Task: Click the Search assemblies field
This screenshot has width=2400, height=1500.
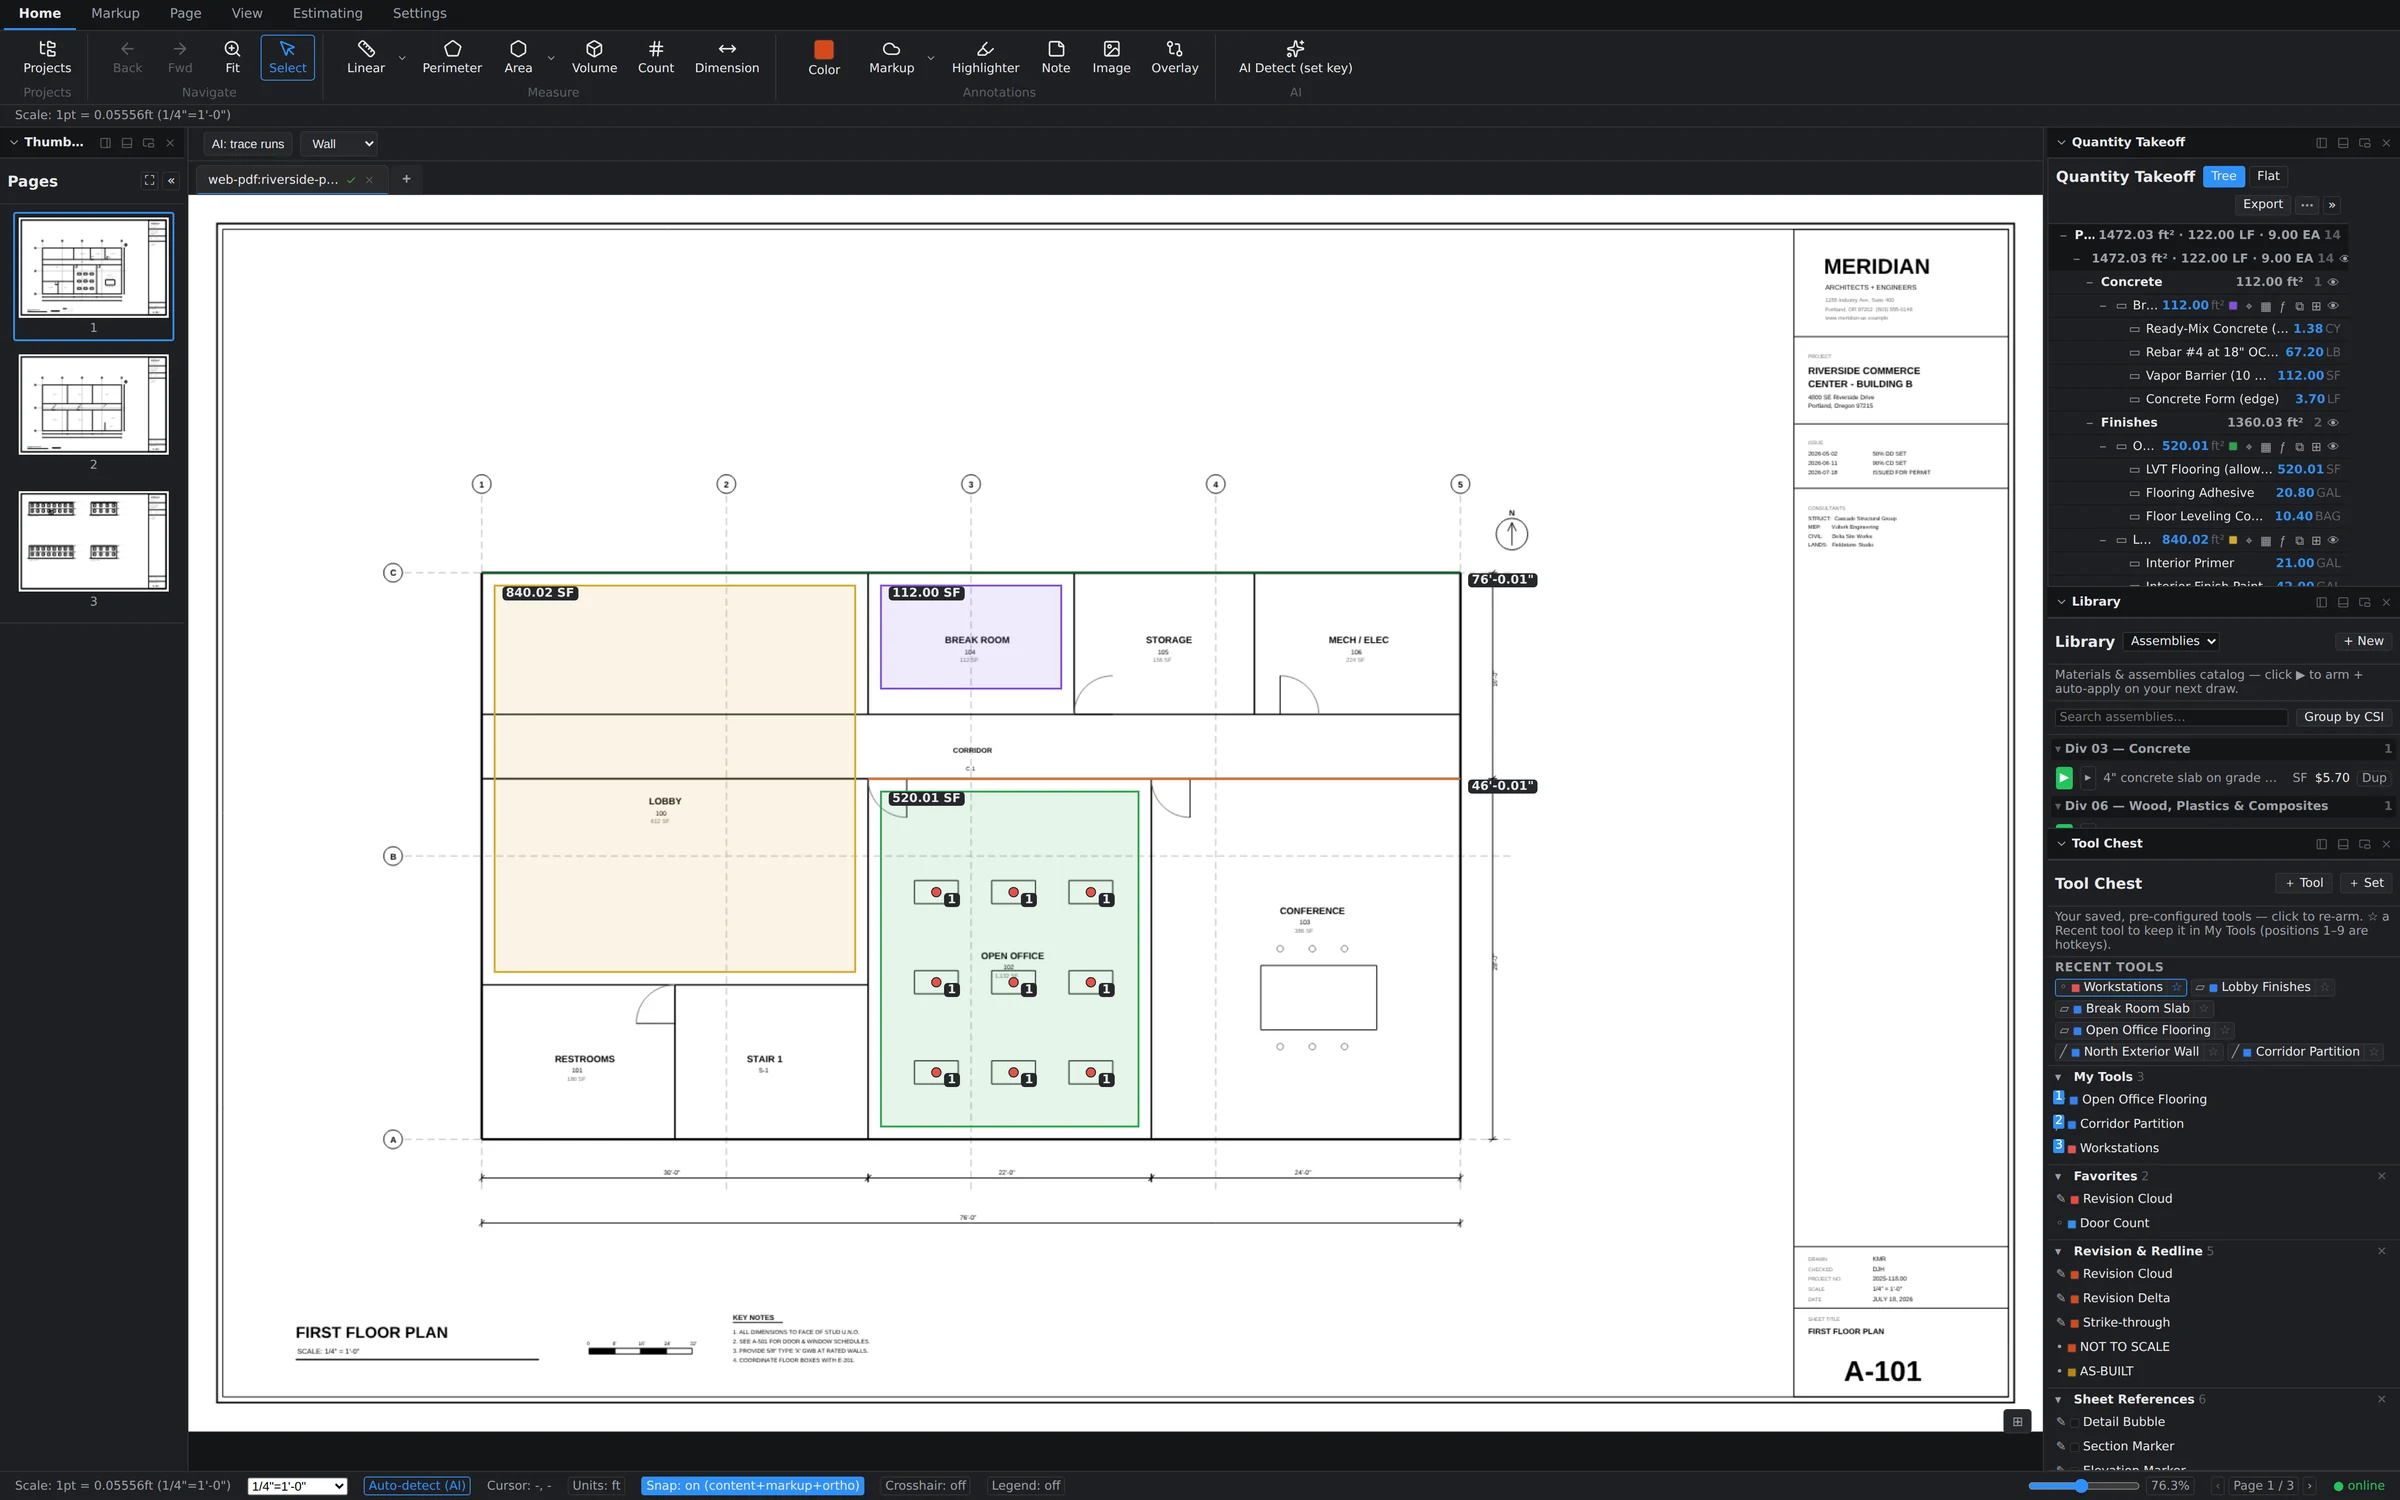Action: pyautogui.click(x=2170, y=717)
